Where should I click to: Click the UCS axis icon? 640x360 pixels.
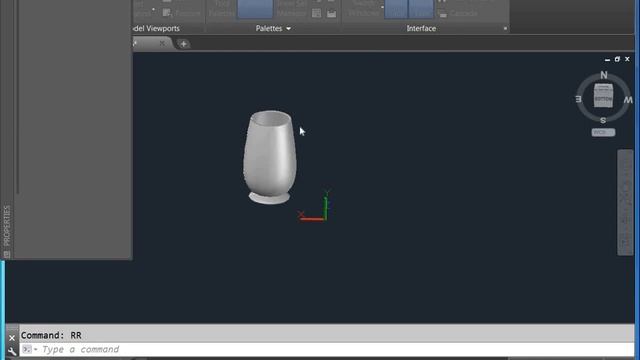click(314, 206)
